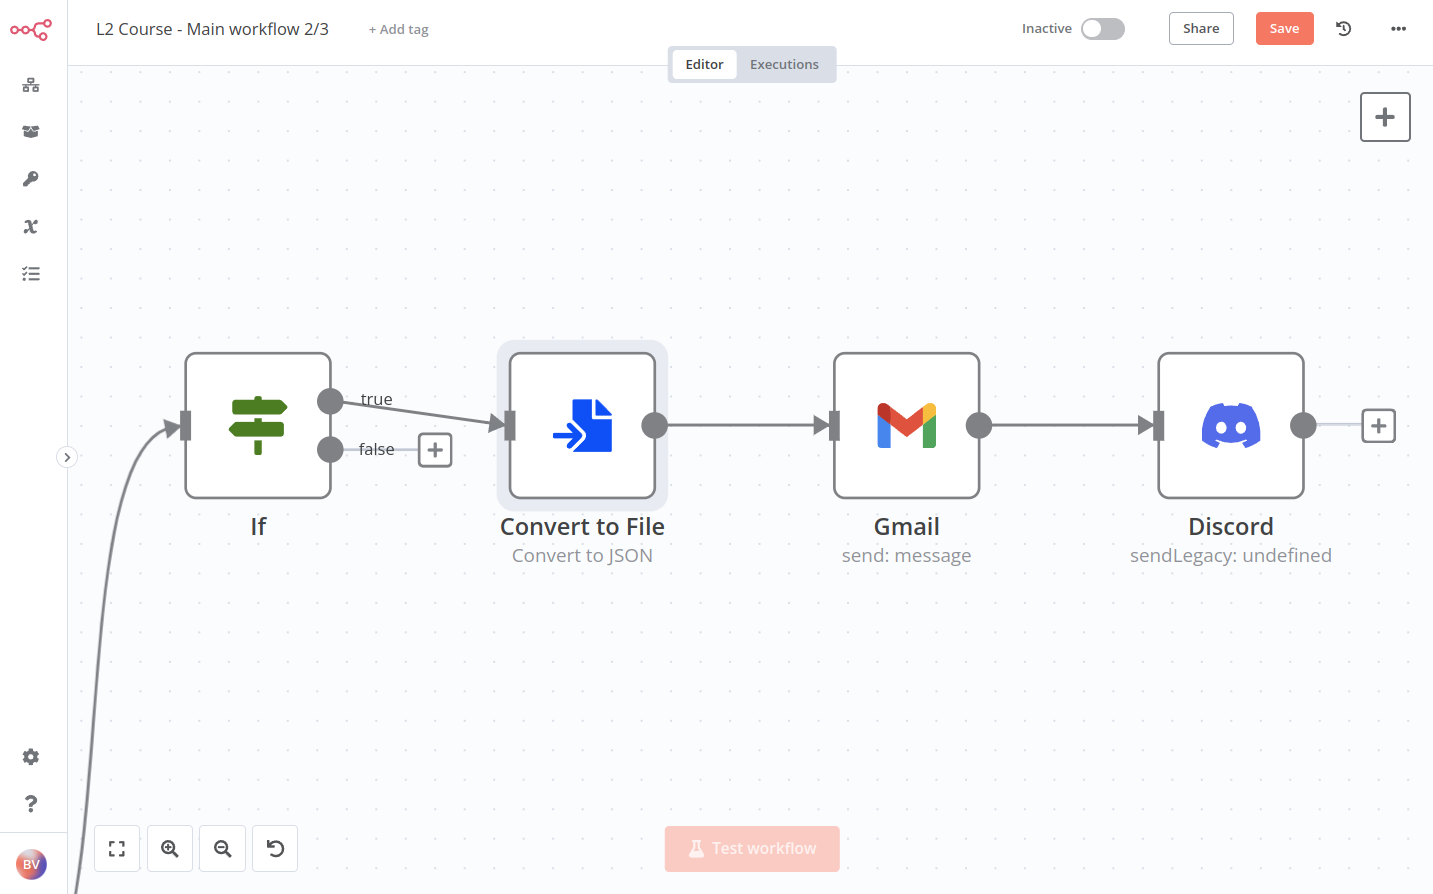Image resolution: width=1433 pixels, height=894 pixels.
Task: Click the Variables x icon in sidebar
Action: (30, 226)
